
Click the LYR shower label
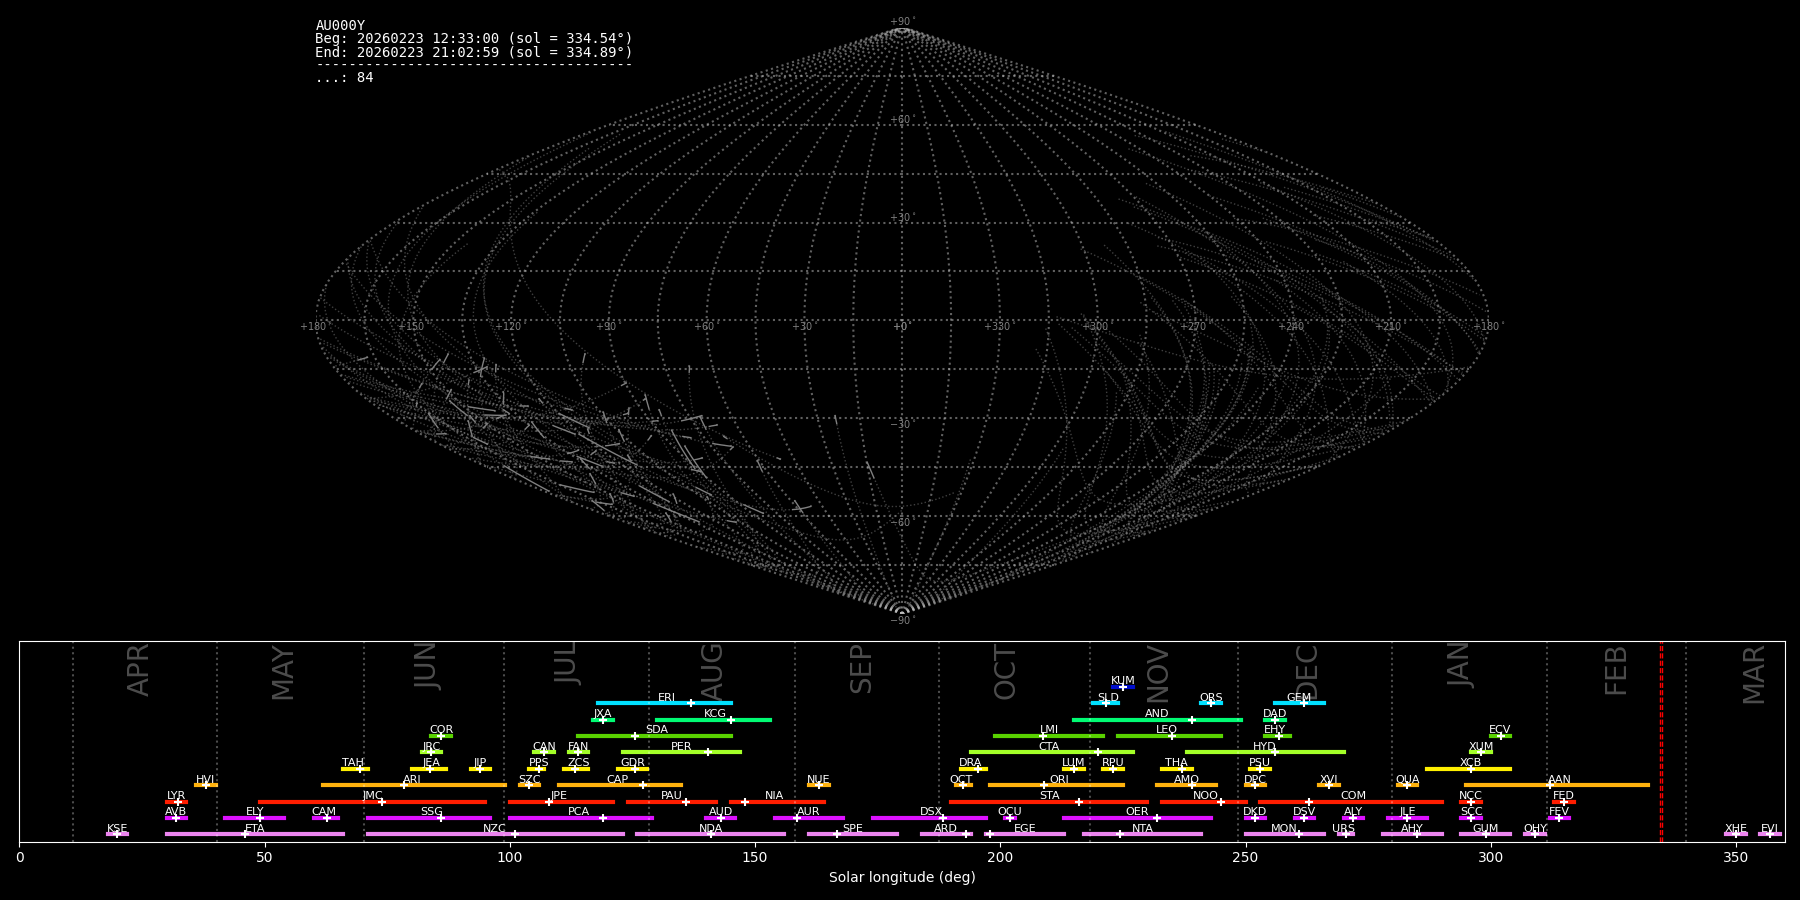pos(176,796)
